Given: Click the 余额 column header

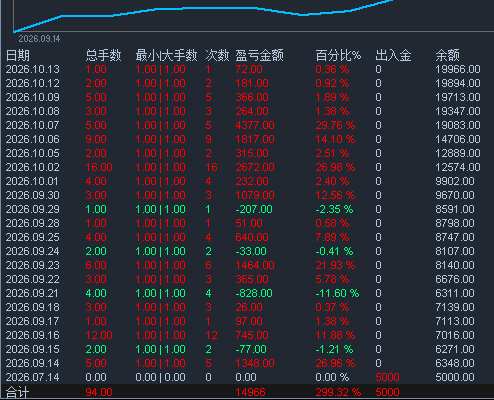Looking at the screenshot, I should click(x=447, y=55).
